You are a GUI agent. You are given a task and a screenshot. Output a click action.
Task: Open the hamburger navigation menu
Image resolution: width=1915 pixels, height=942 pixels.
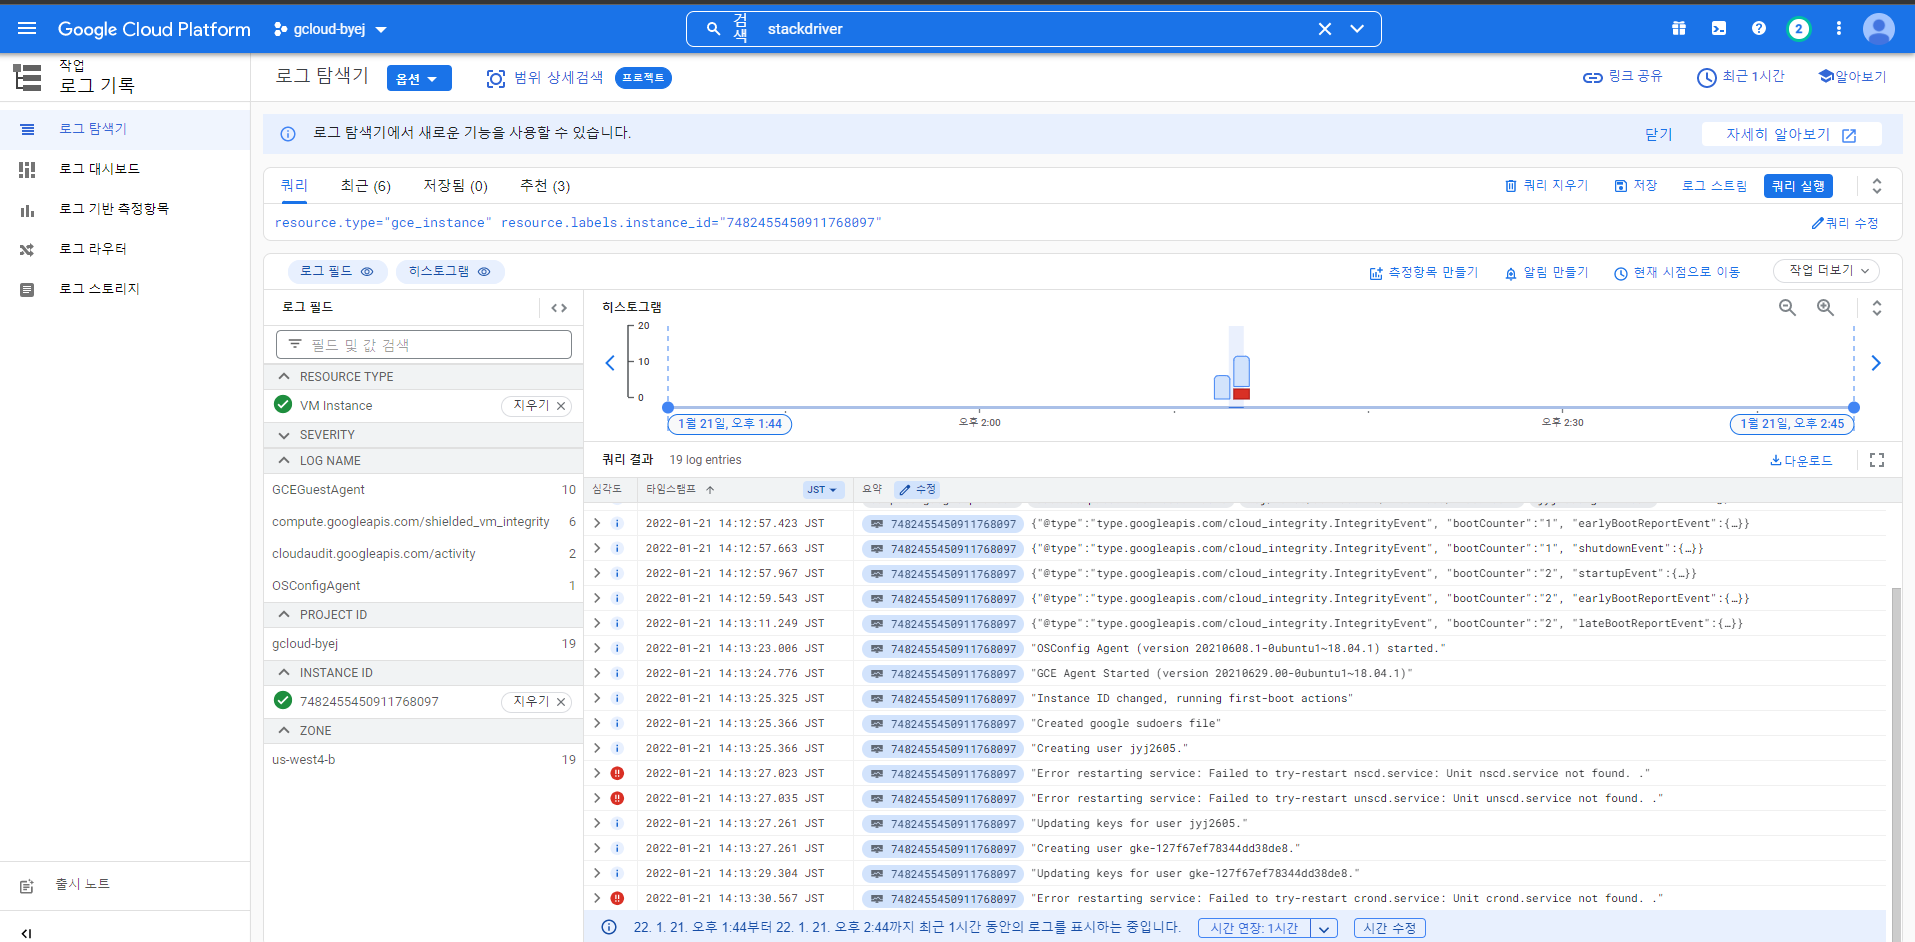click(x=27, y=29)
